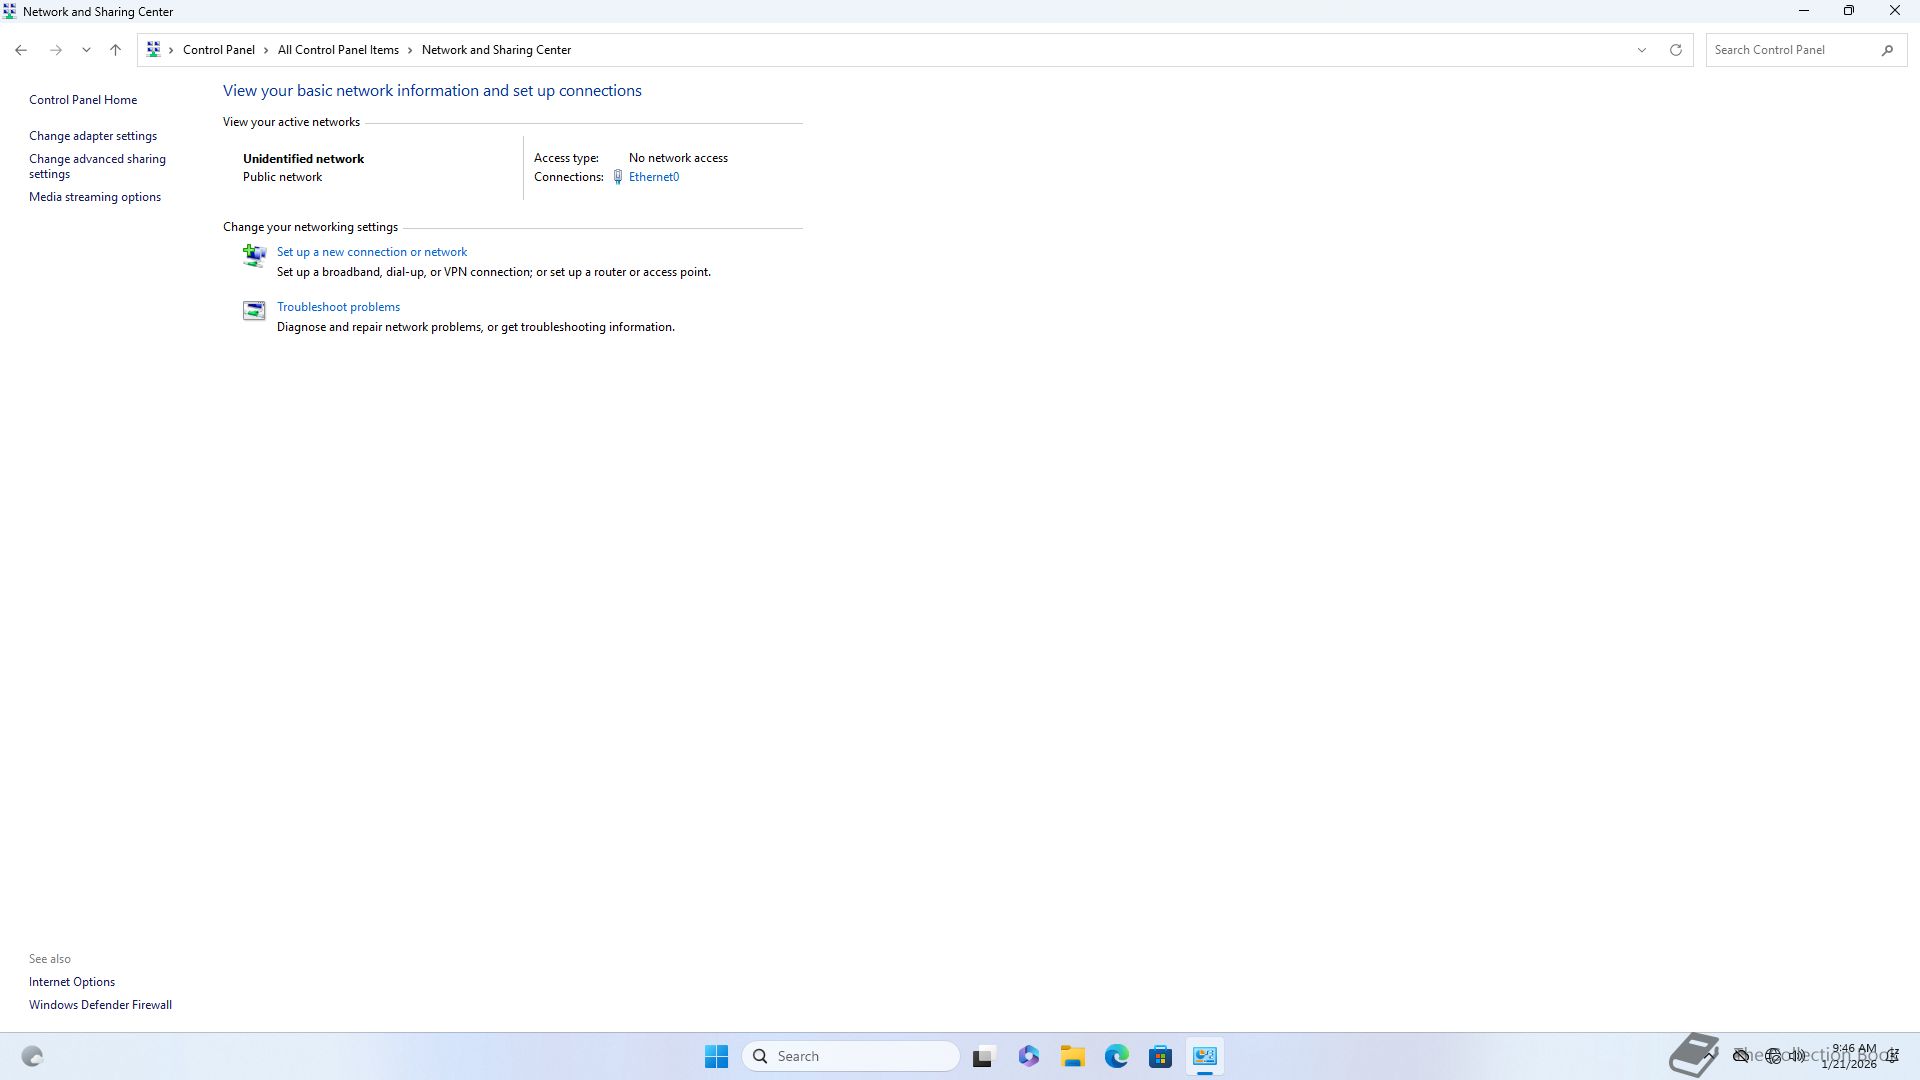Expand the address bar history dropdown
The width and height of the screenshot is (1920, 1080).
point(1641,50)
